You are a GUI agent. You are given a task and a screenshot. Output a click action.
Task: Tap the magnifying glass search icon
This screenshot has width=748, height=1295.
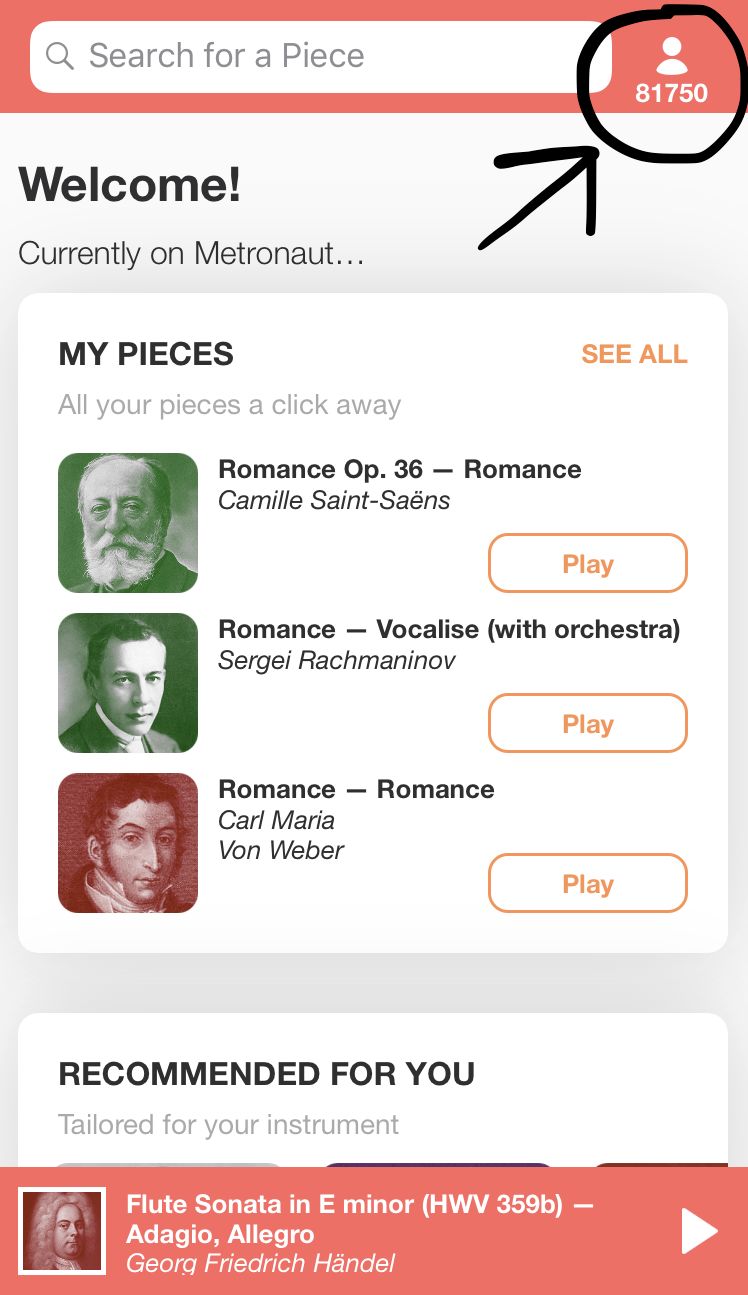60,56
